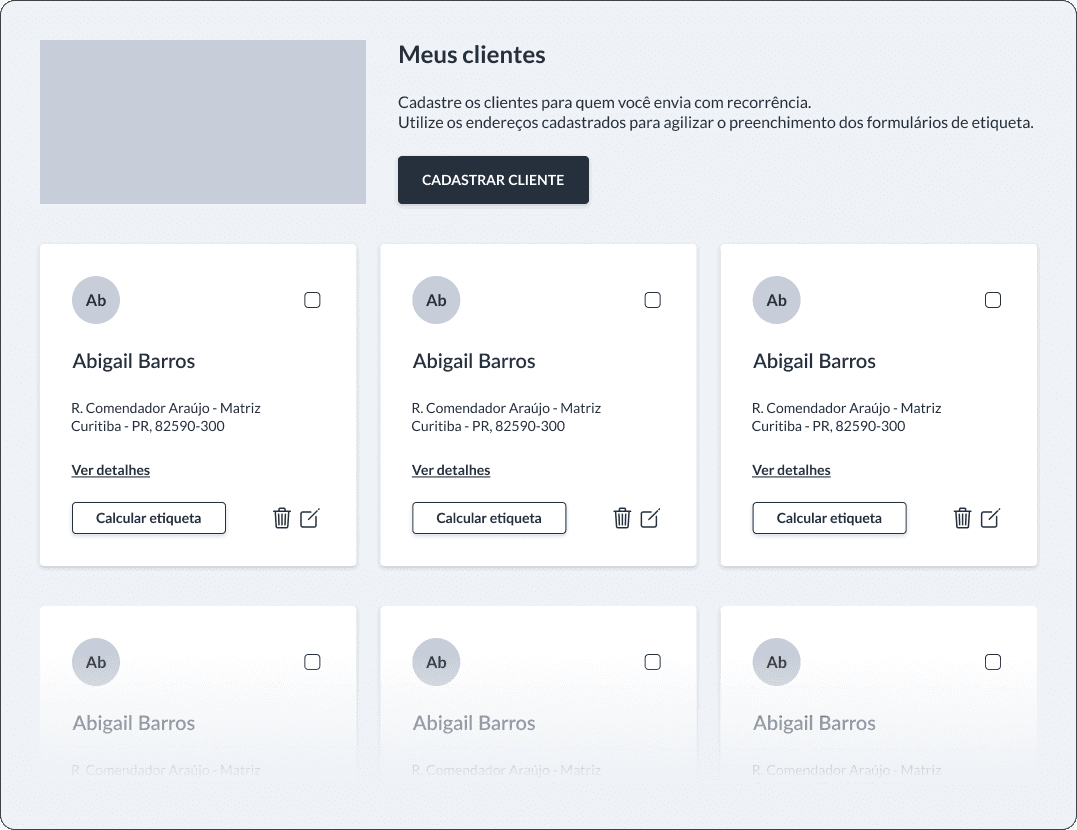Click Abigail Barros name on first bottom-row card
The image size is (1077, 830).
(134, 724)
